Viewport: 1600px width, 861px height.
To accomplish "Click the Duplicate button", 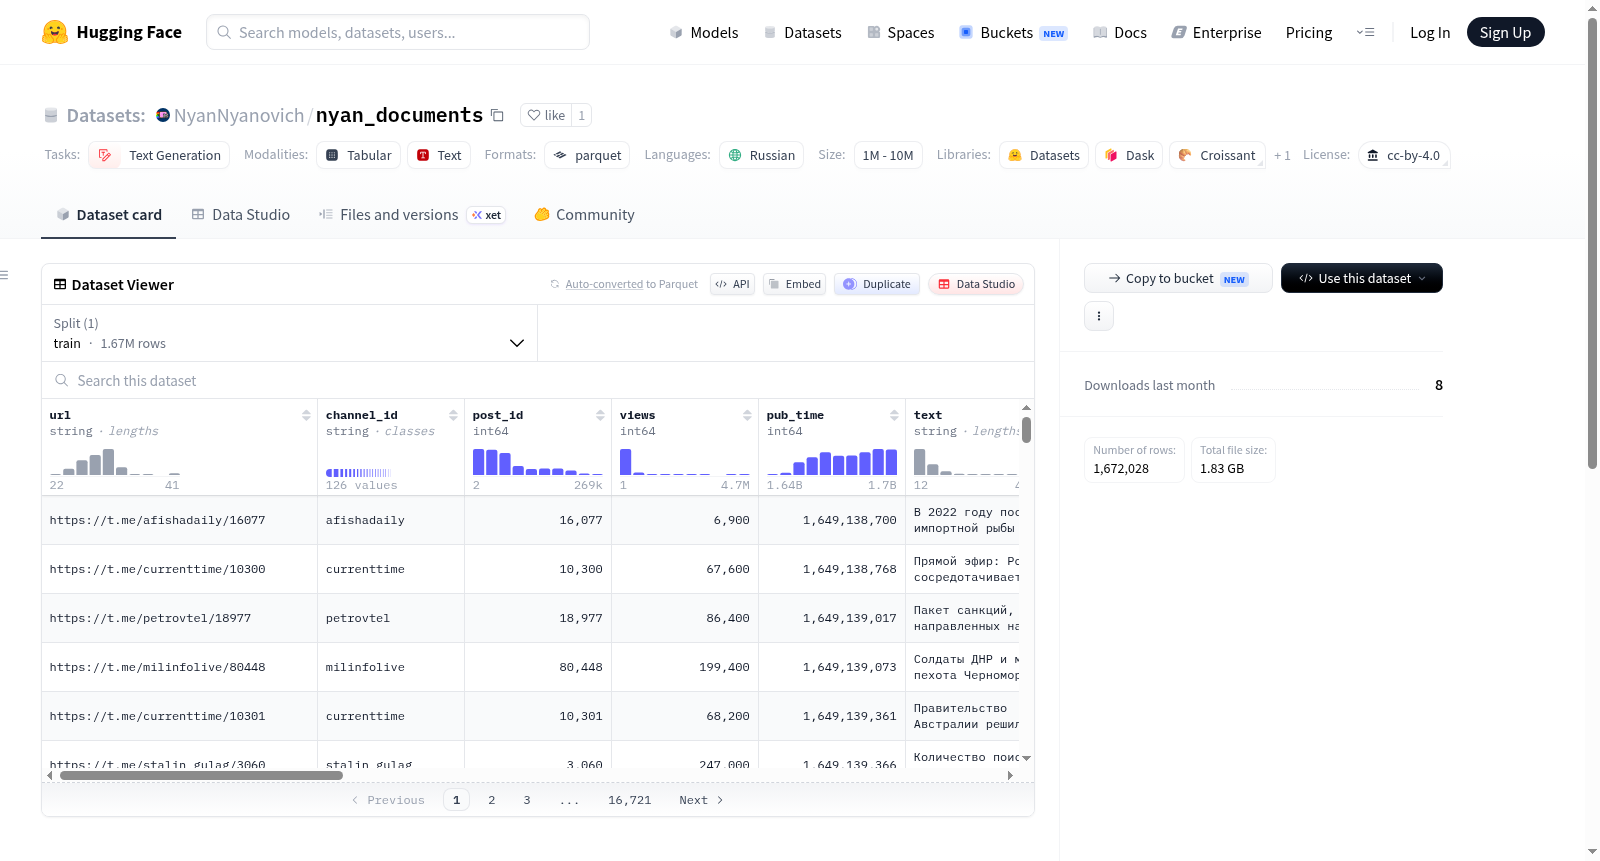I will 877,284.
